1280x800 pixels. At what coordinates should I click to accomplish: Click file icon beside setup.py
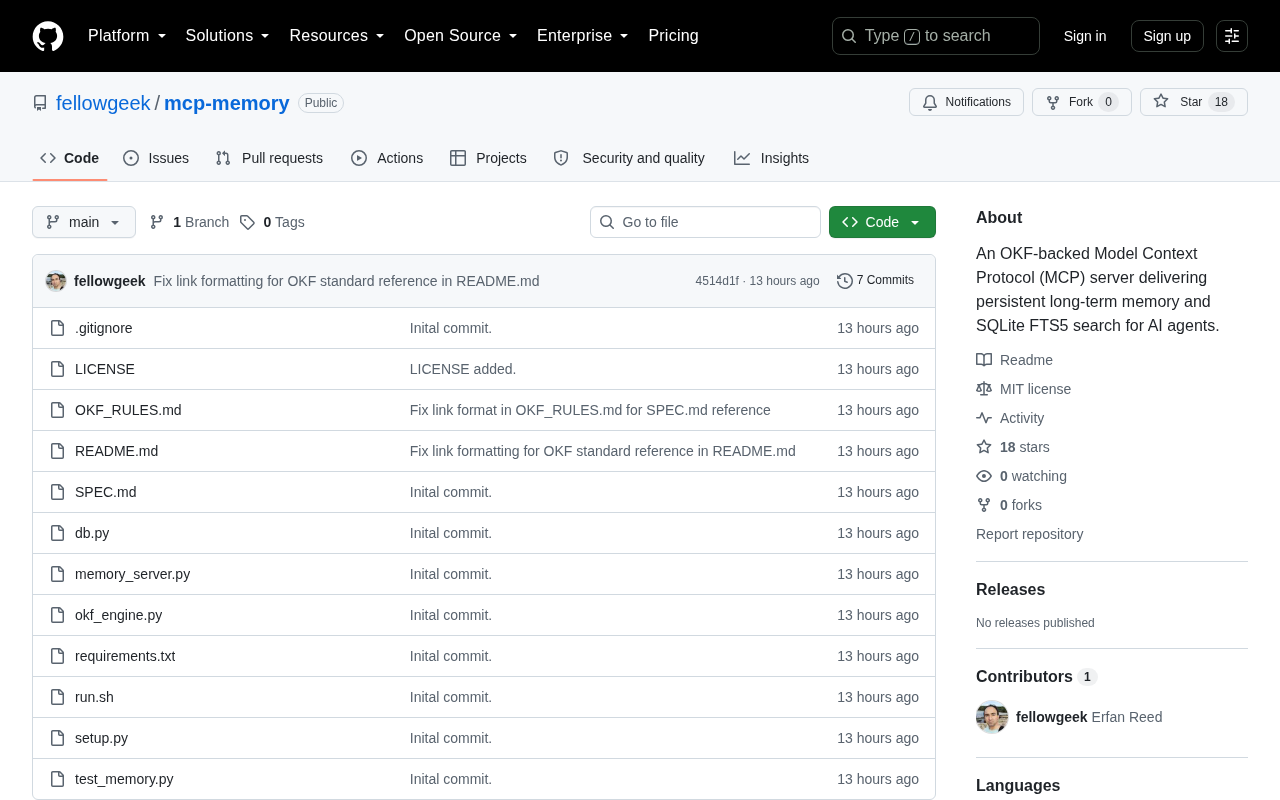point(58,738)
